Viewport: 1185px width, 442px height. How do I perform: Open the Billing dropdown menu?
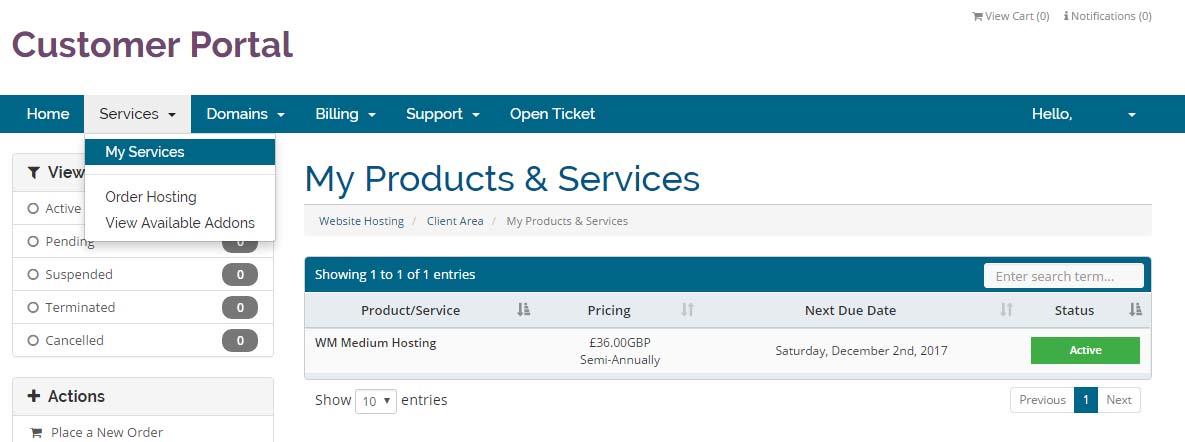345,114
